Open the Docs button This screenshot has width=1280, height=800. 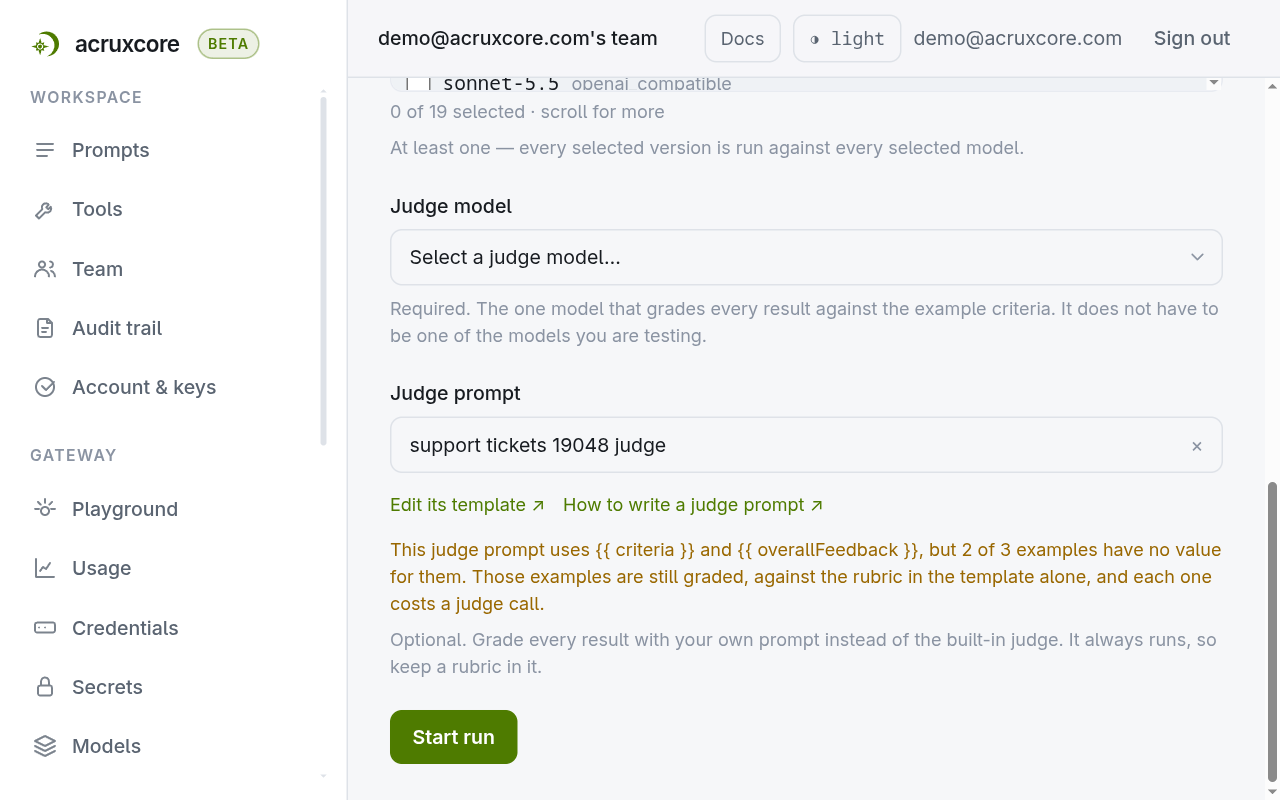click(742, 39)
